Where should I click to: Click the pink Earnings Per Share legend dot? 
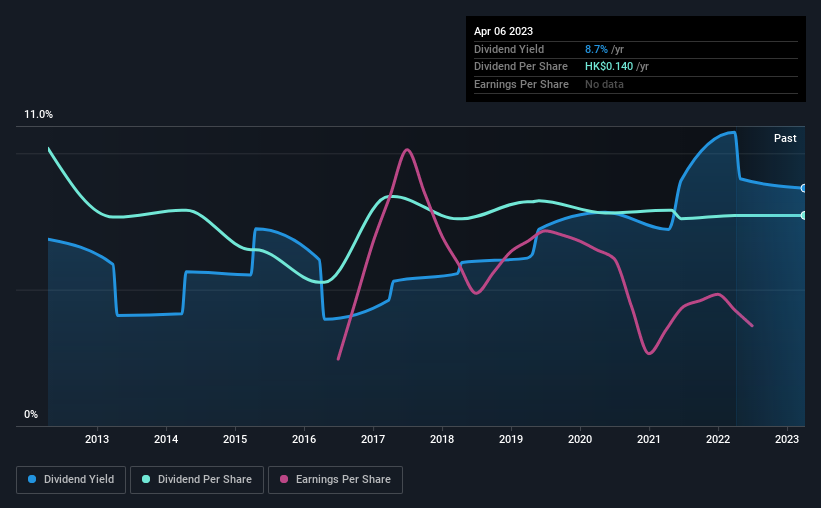coord(284,479)
